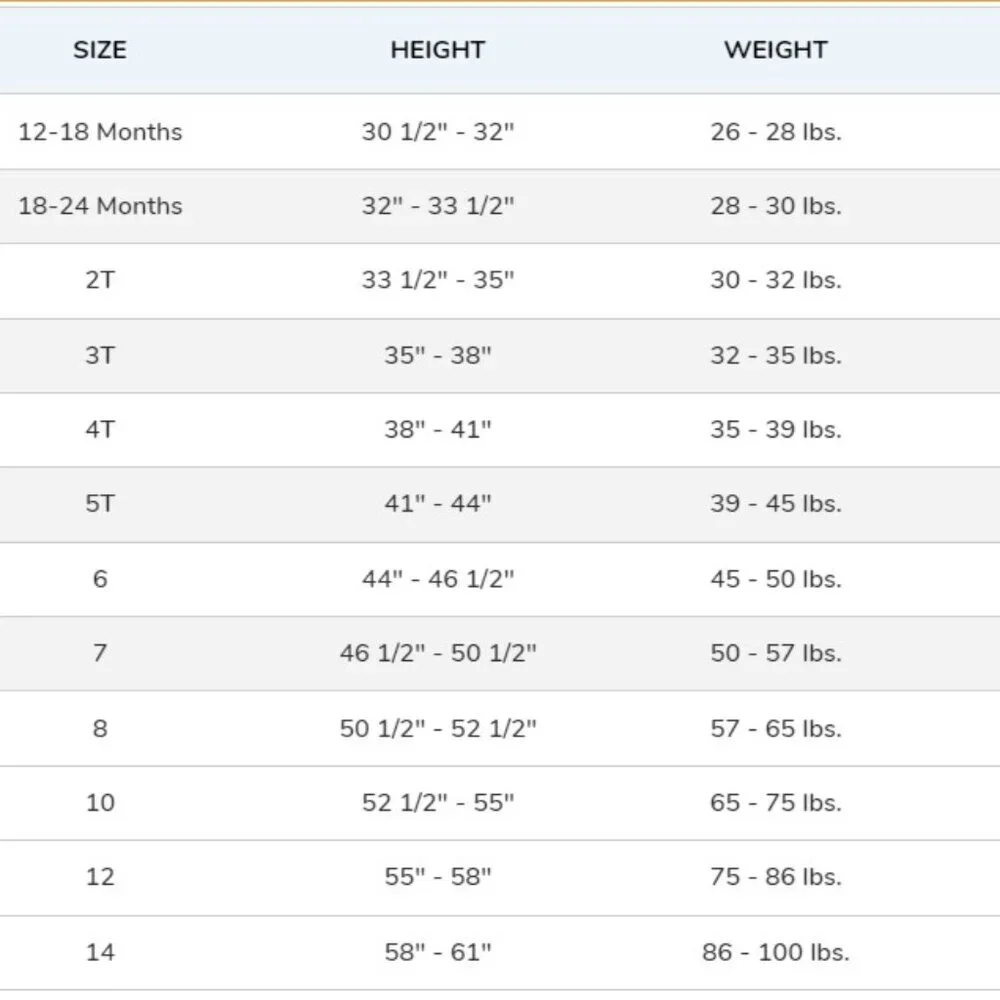Click height value 44" - 46 1/2"
Viewport: 1000px width, 1000px height.
tap(438, 579)
